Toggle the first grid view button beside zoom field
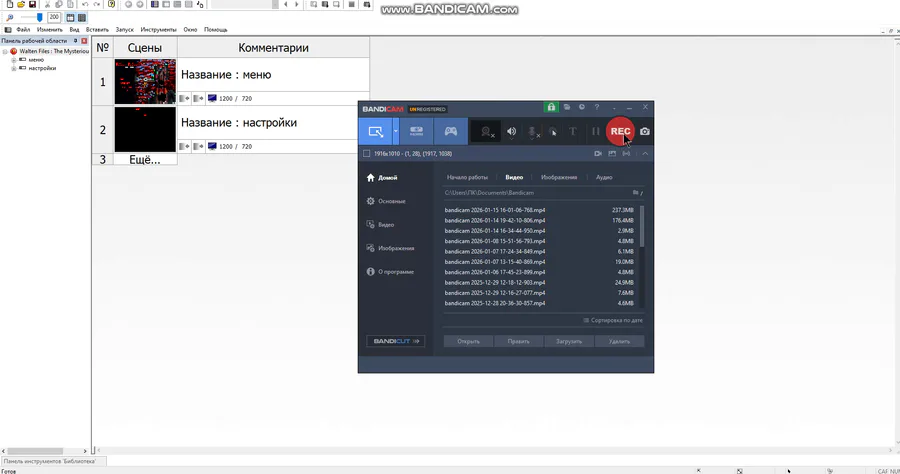This screenshot has width=900, height=474. pos(70,17)
